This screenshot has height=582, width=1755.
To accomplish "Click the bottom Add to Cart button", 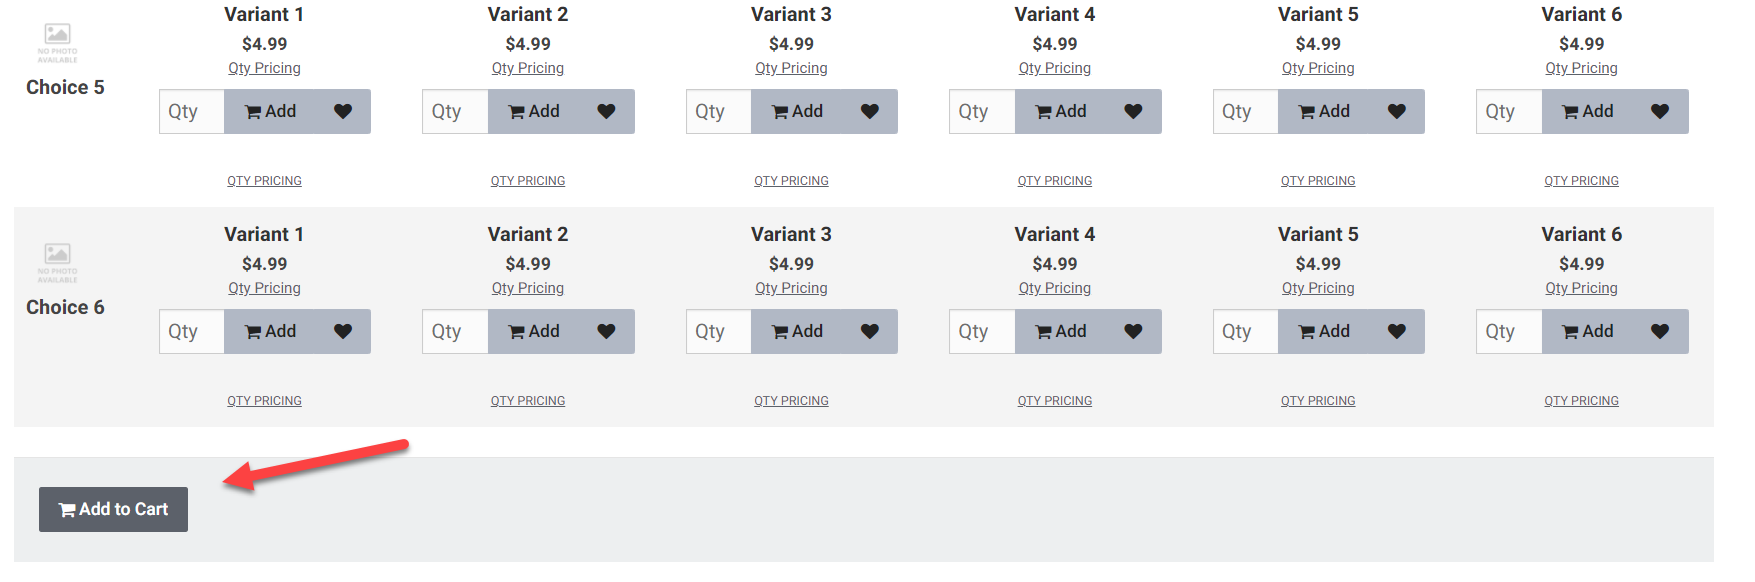I will (x=113, y=509).
